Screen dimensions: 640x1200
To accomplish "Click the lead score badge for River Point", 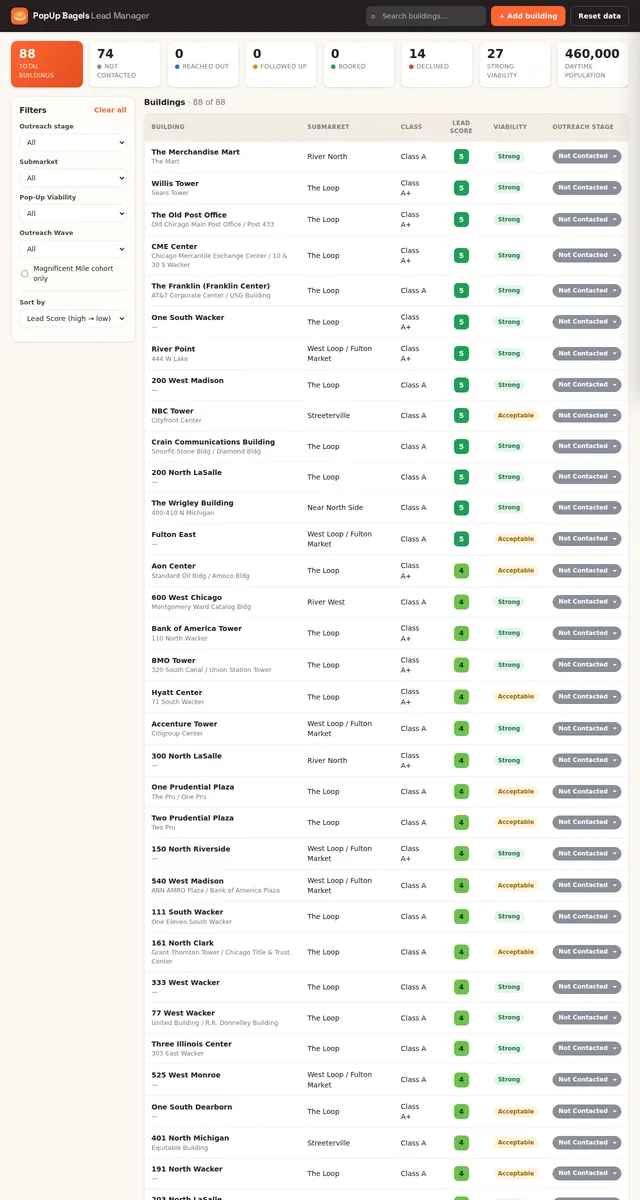I will click(x=461, y=353).
